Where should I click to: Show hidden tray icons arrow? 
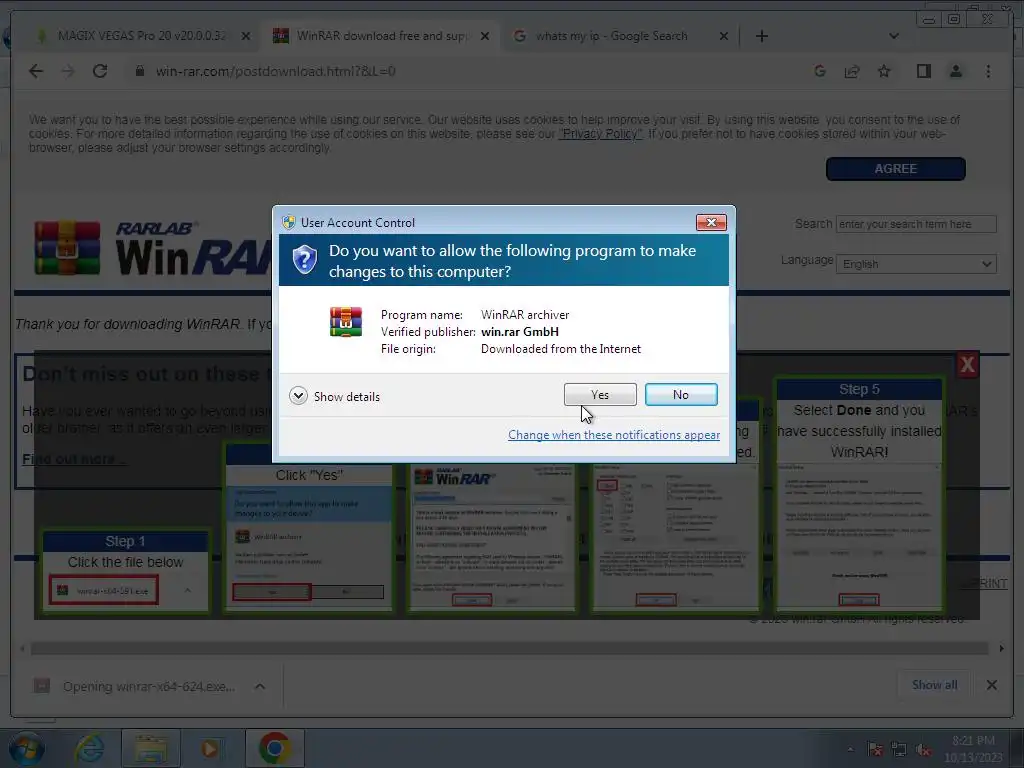pos(850,749)
